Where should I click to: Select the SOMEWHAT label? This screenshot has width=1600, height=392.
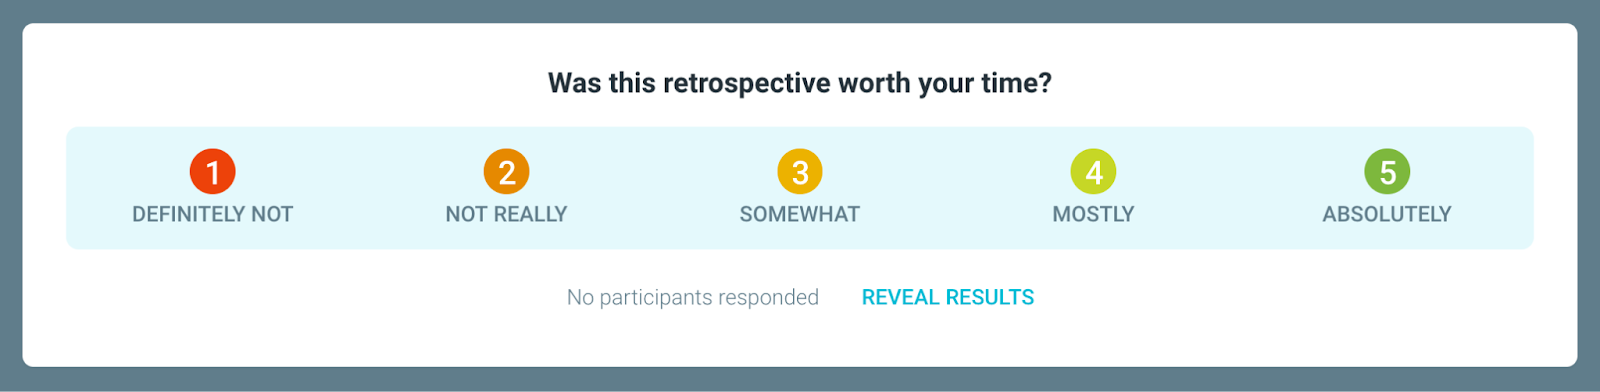pos(800,214)
